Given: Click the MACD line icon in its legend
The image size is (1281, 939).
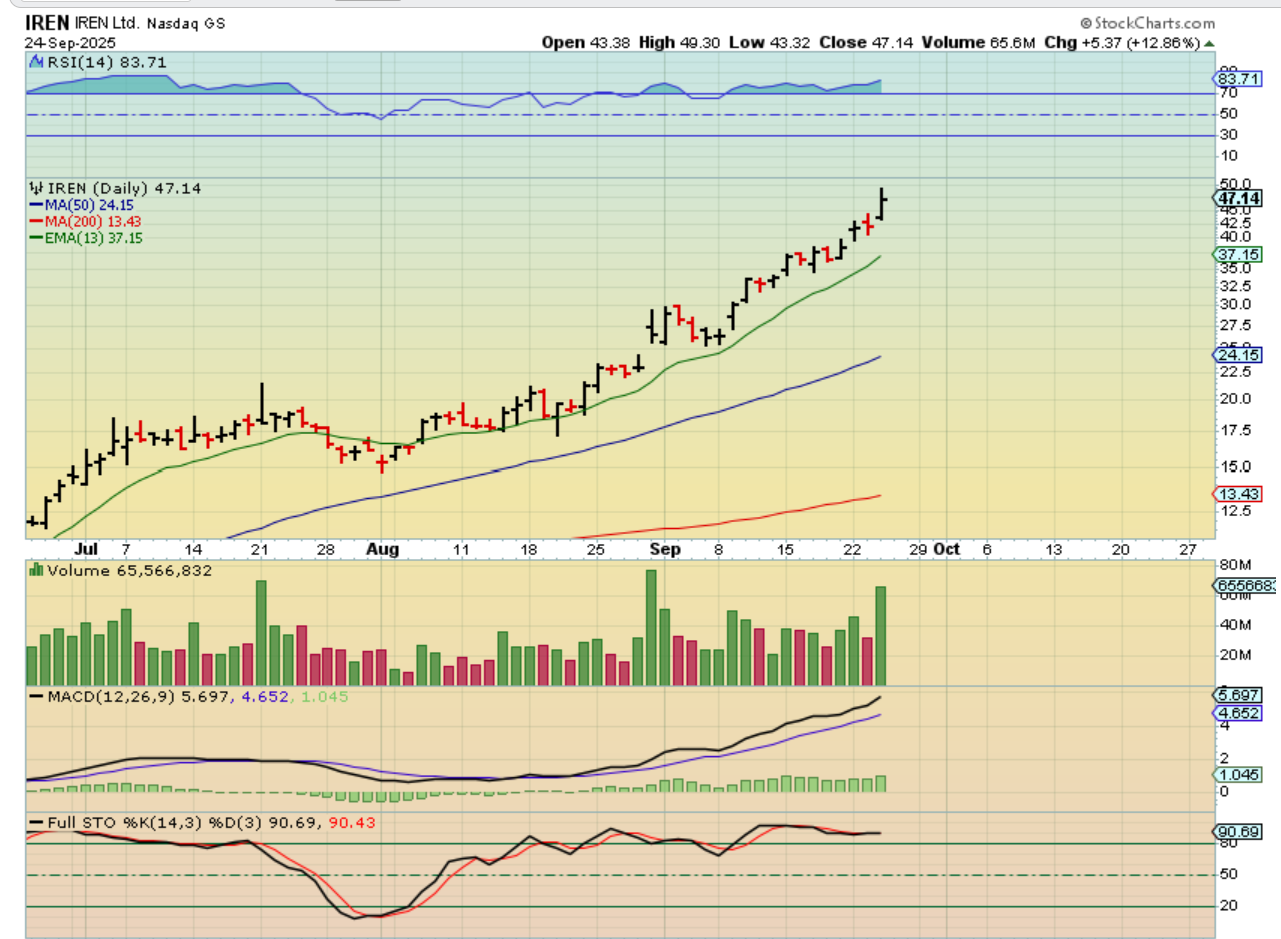Looking at the screenshot, I should [x=35, y=695].
